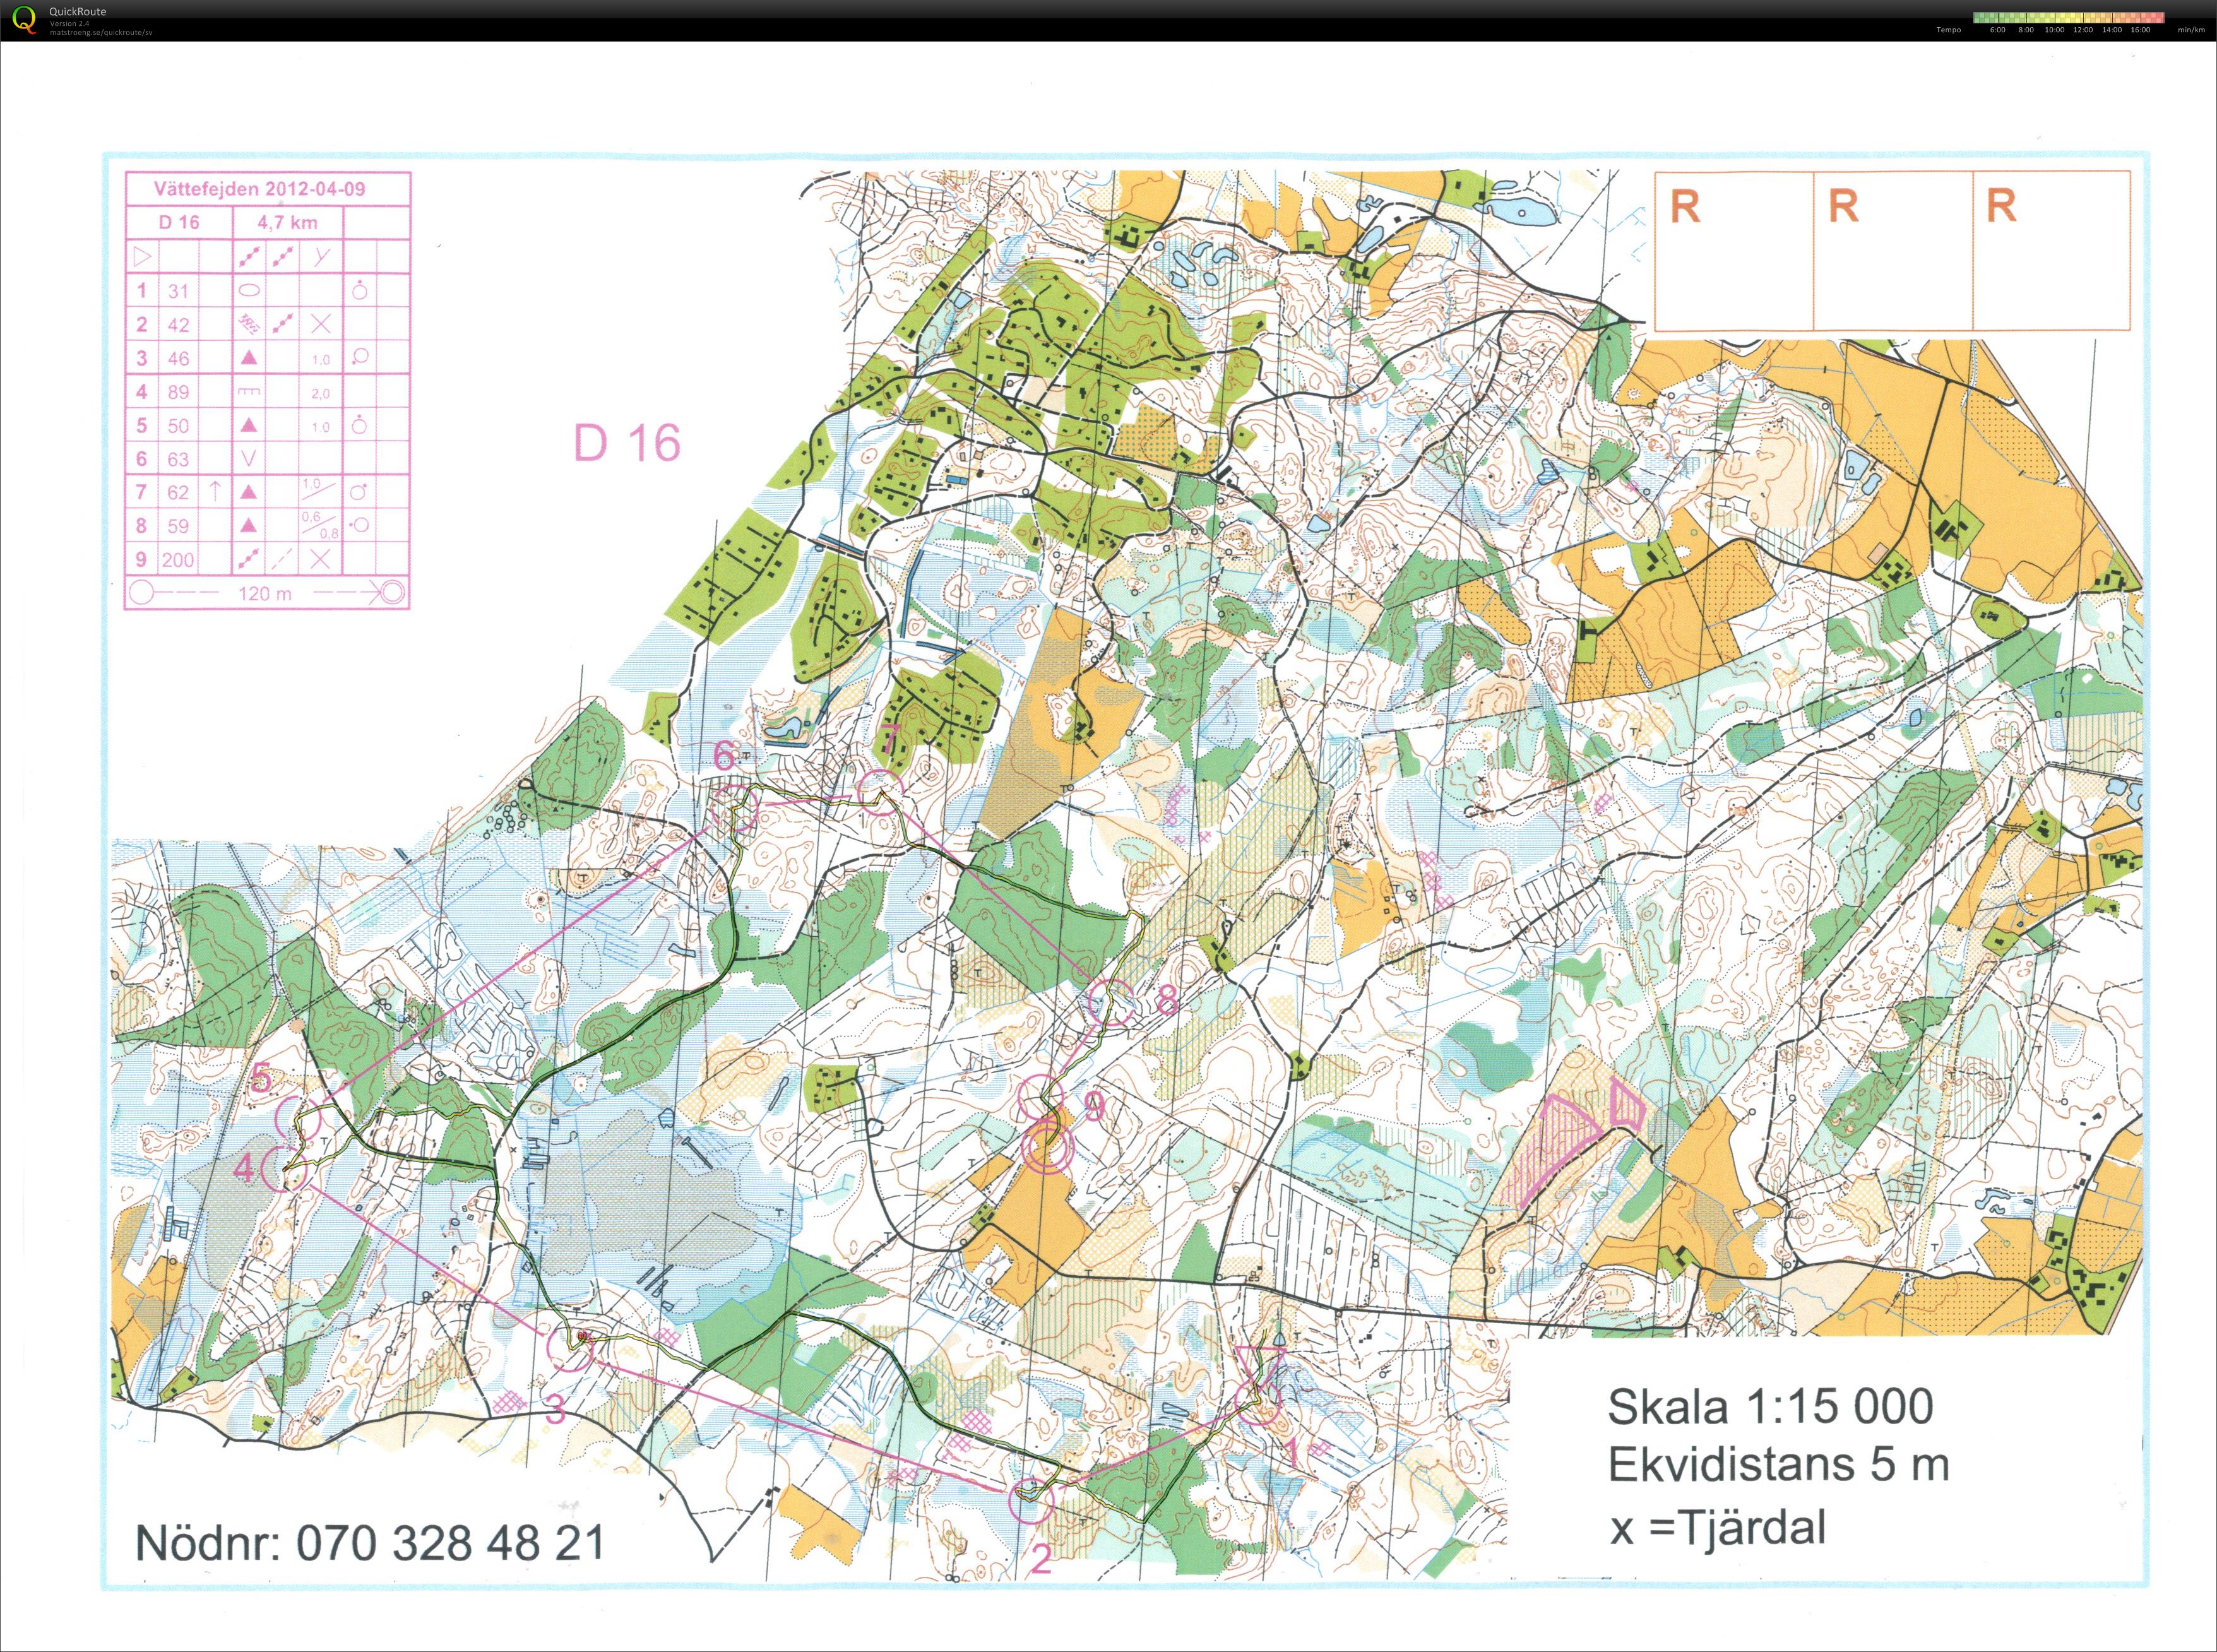Click control circle 3 on the map
Image resolution: width=2217 pixels, height=1652 pixels.
point(570,1349)
